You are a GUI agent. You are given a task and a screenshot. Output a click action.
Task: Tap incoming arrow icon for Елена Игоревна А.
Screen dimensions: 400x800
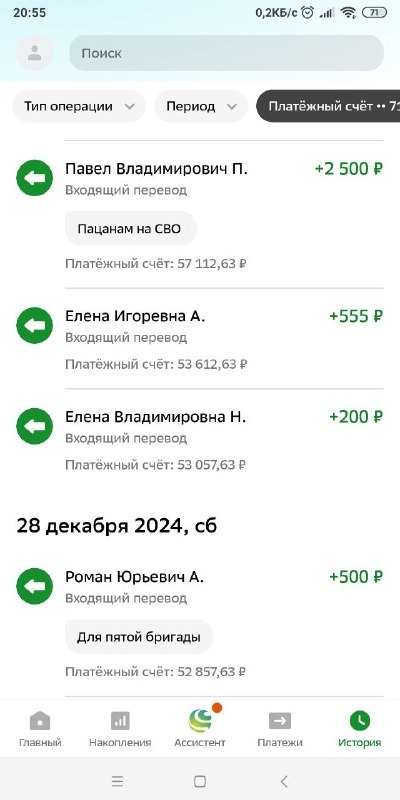35,326
